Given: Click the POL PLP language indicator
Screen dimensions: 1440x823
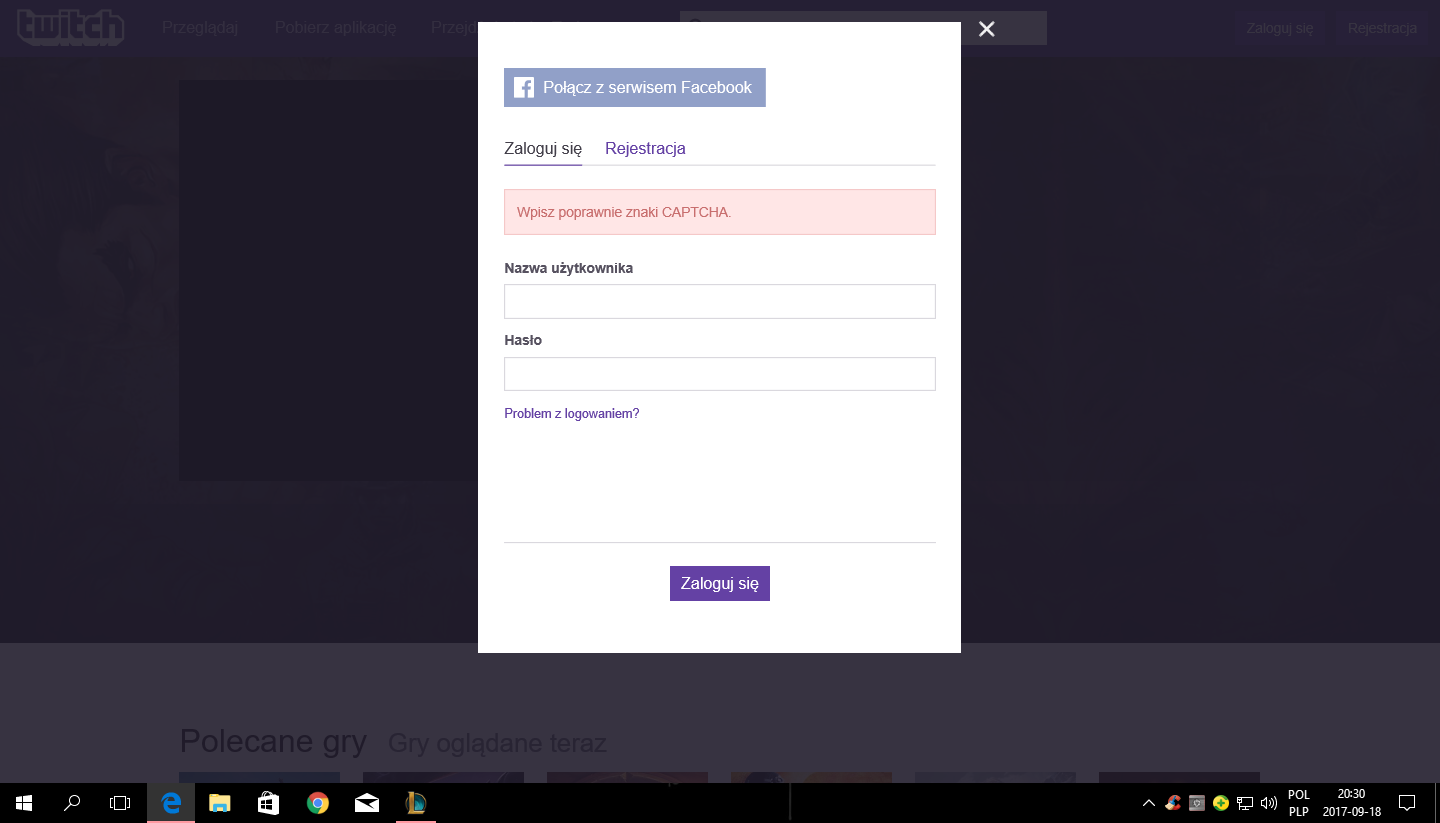Looking at the screenshot, I should (1298, 803).
